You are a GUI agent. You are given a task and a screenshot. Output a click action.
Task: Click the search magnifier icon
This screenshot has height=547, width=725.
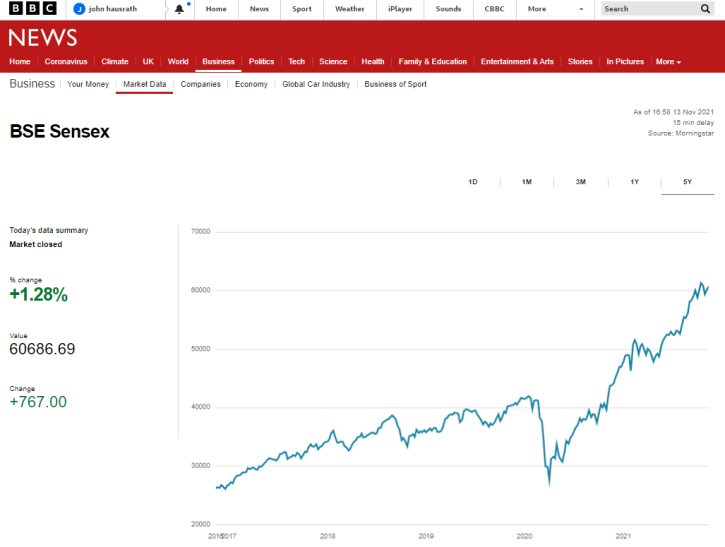[x=705, y=8]
